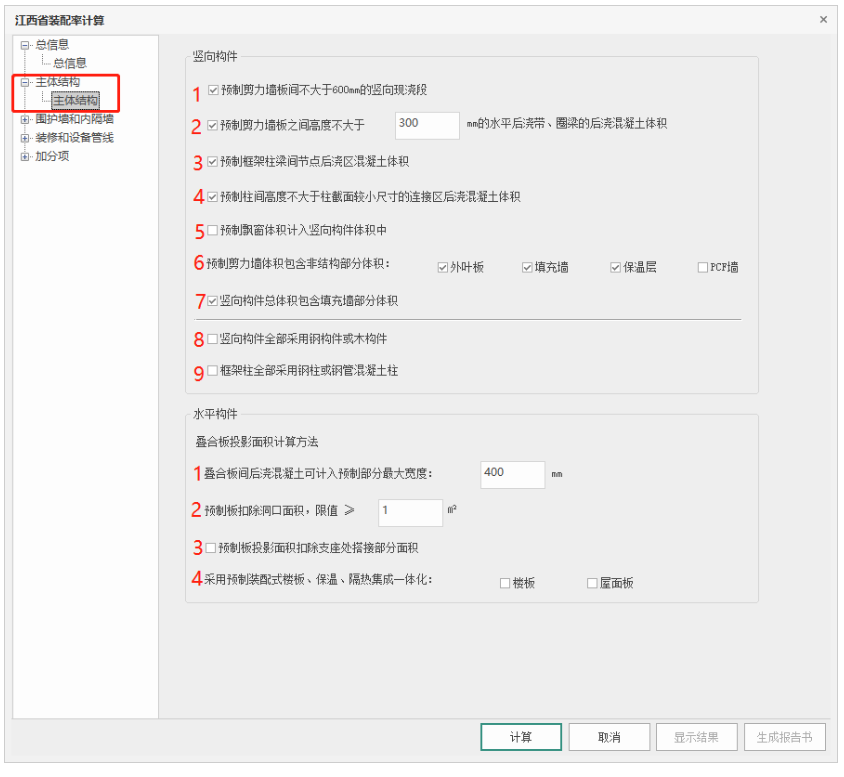The image size is (844, 777).
Task: Uncheck 竖向构件总体积包含填充墙部分体积
Action: coord(213,301)
